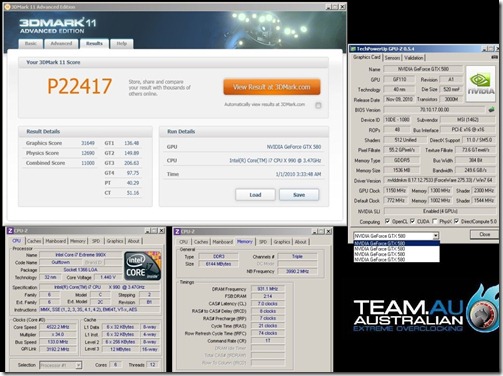The height and width of the screenshot is (376, 503).
Task: Select the highlighted GTX 580 list entry
Action: click(396, 244)
